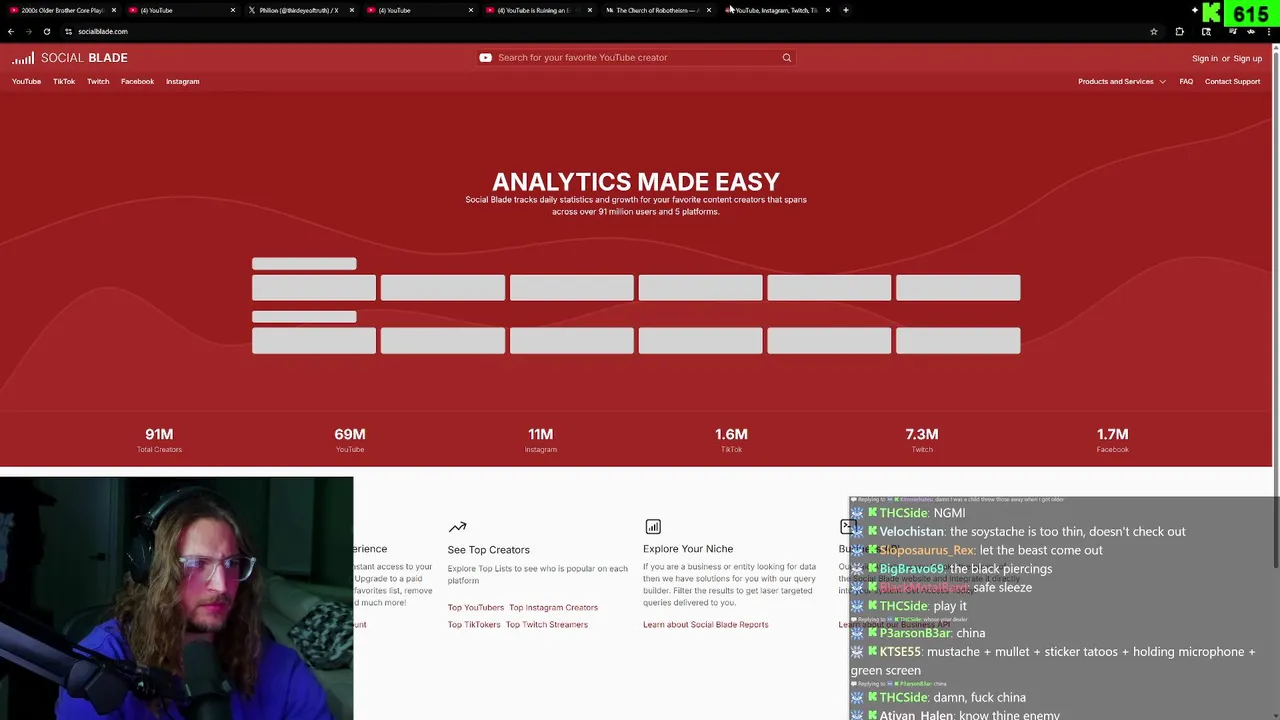
Task: Click the Sign up link
Action: click(1248, 59)
